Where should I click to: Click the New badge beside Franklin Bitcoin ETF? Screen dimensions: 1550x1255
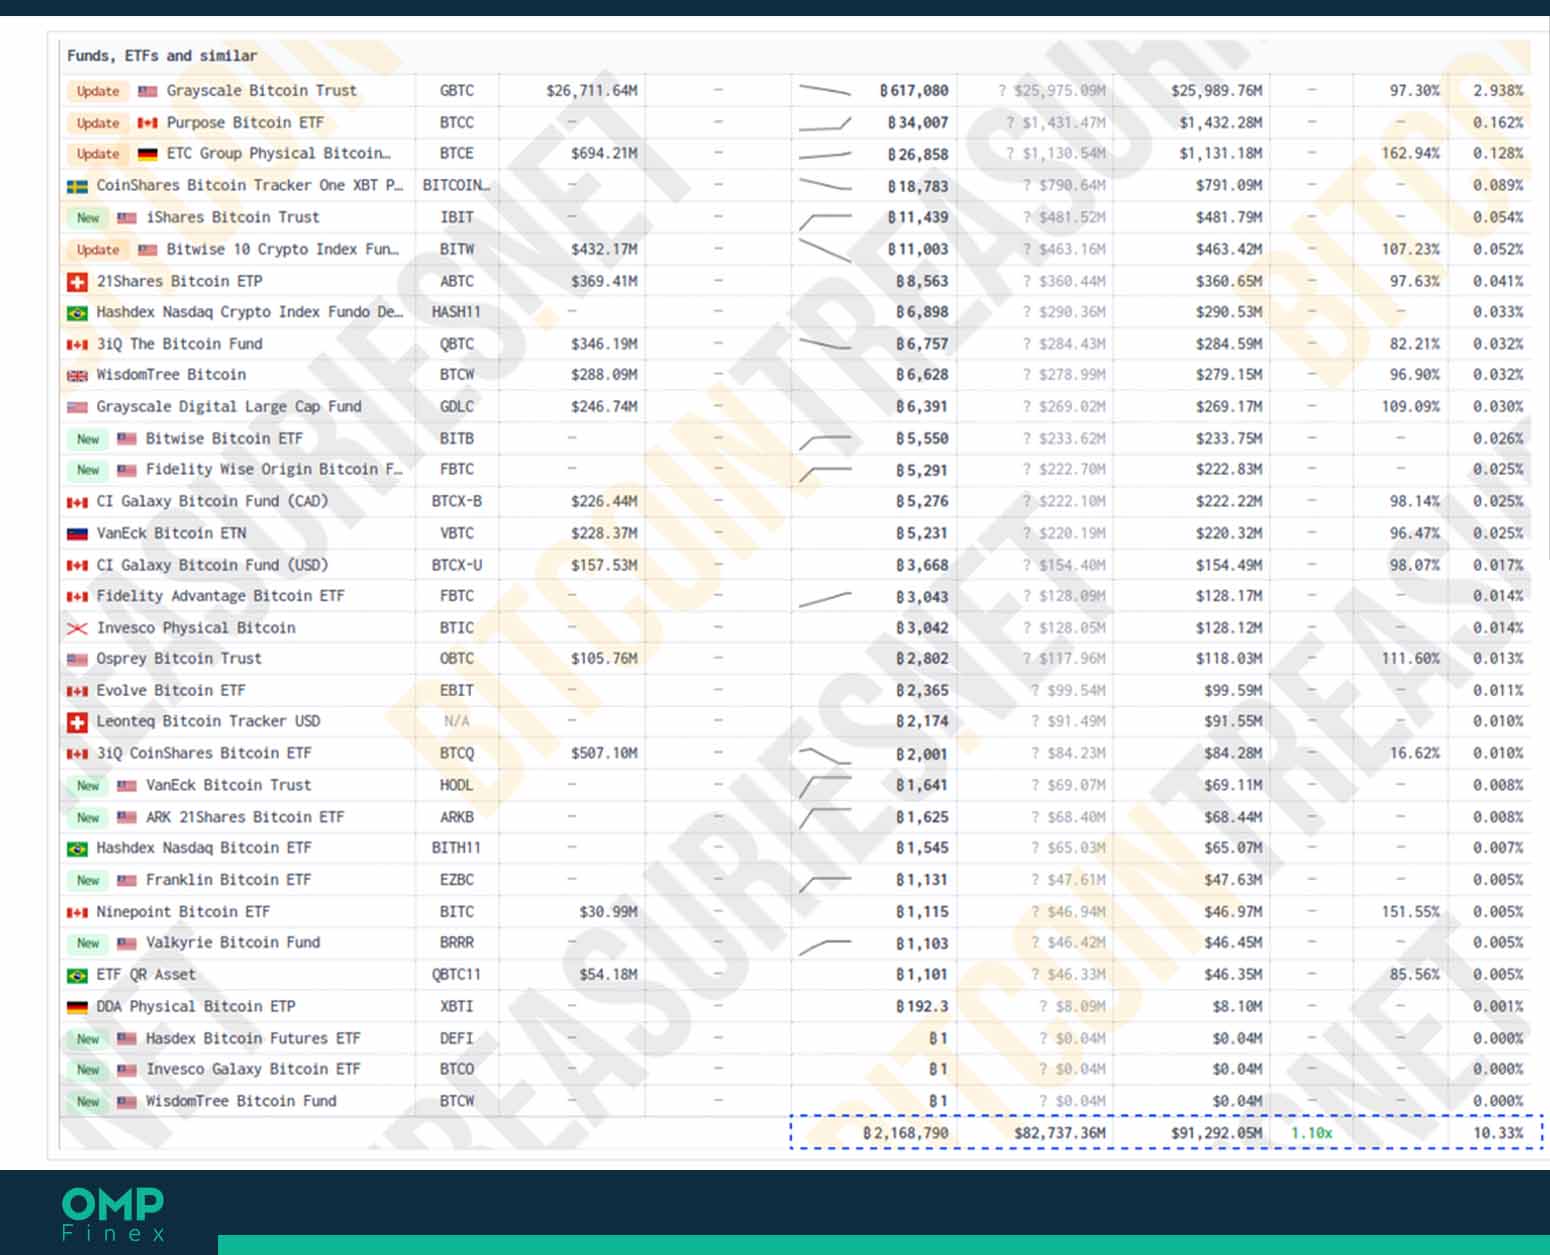pyautogui.click(x=88, y=881)
